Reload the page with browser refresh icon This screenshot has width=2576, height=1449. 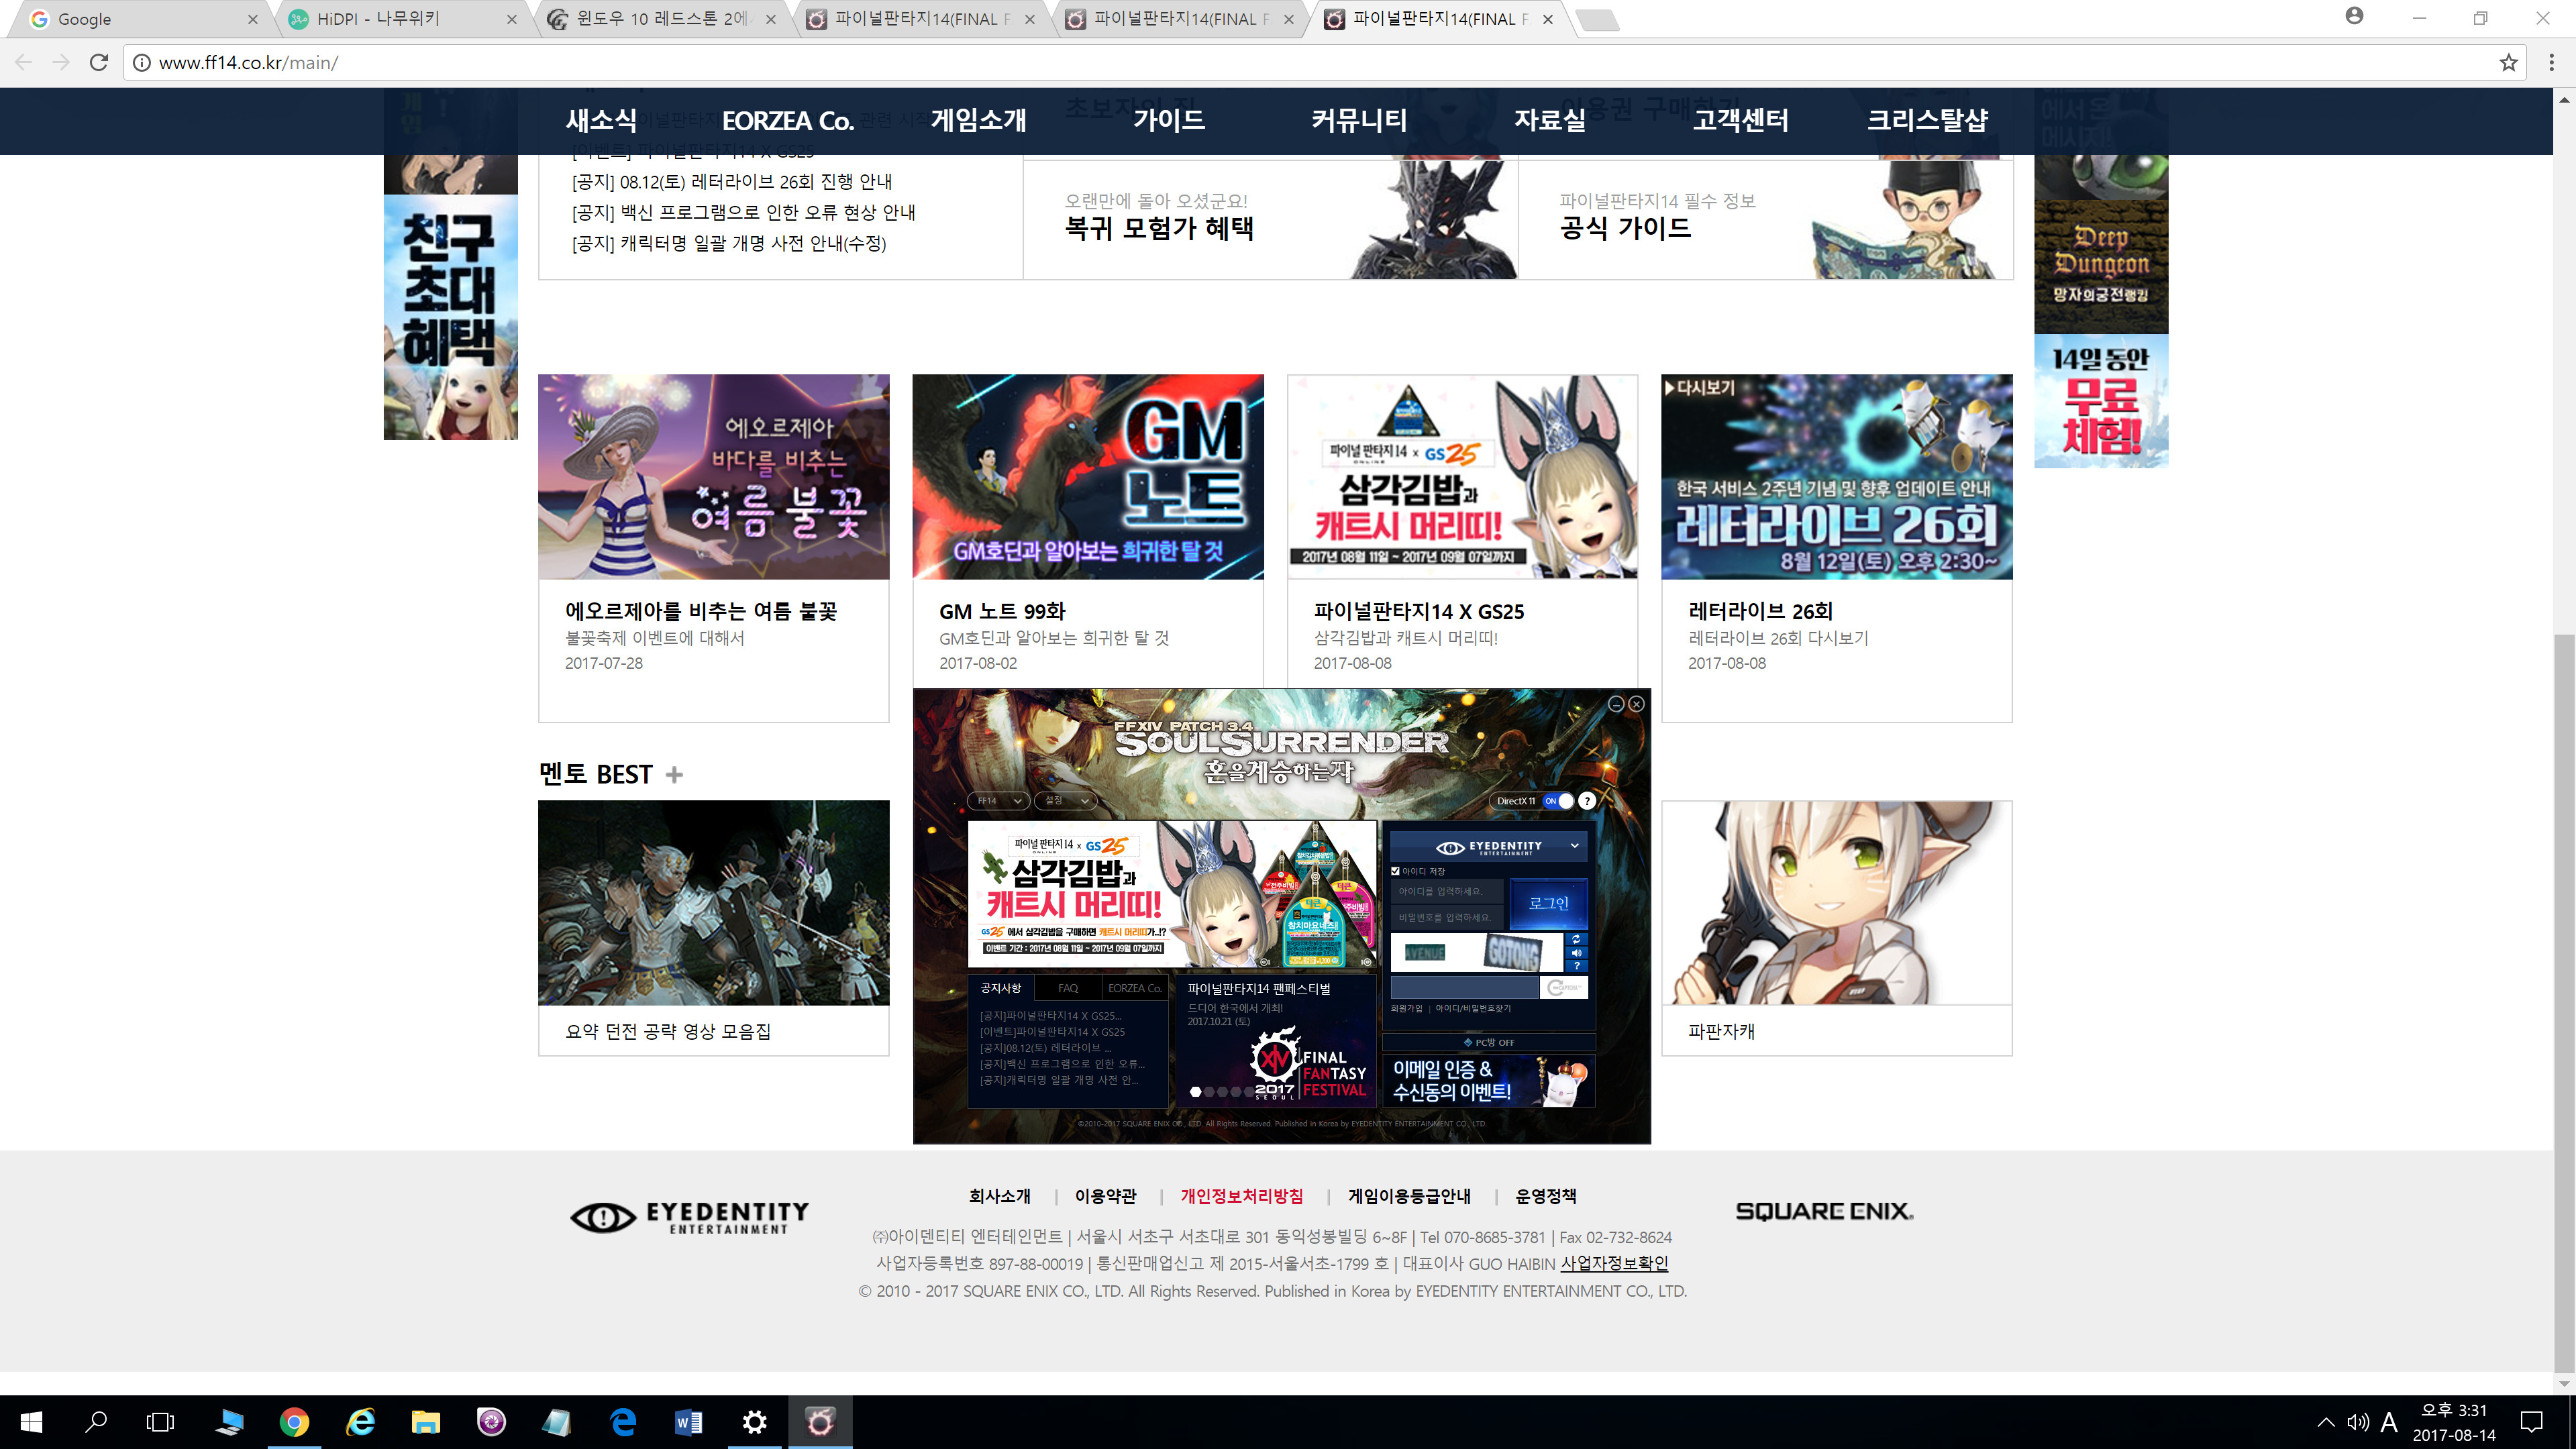pos(98,62)
